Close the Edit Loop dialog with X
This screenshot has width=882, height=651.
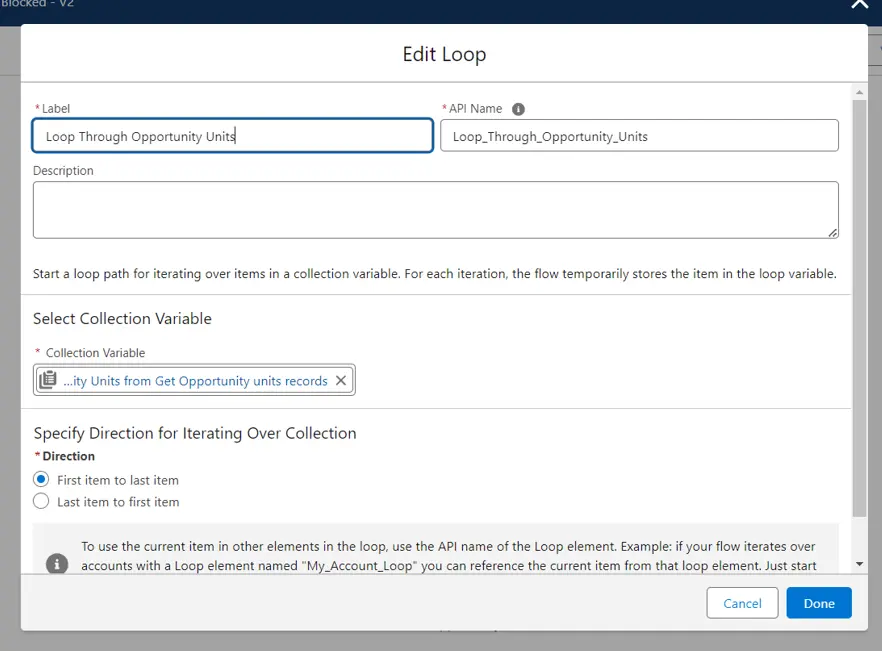[x=859, y=5]
